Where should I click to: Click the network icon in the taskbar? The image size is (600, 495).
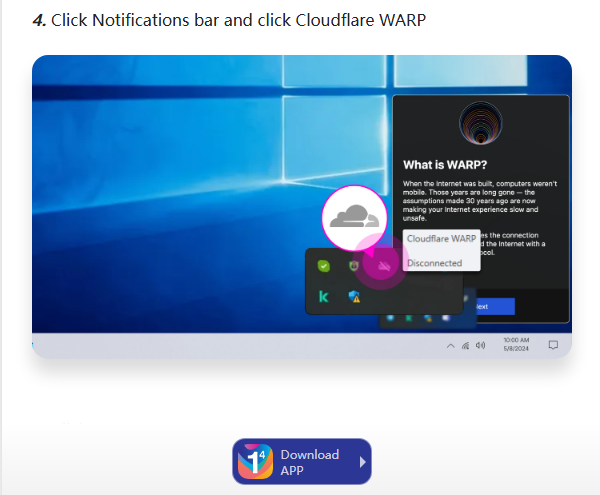465,346
